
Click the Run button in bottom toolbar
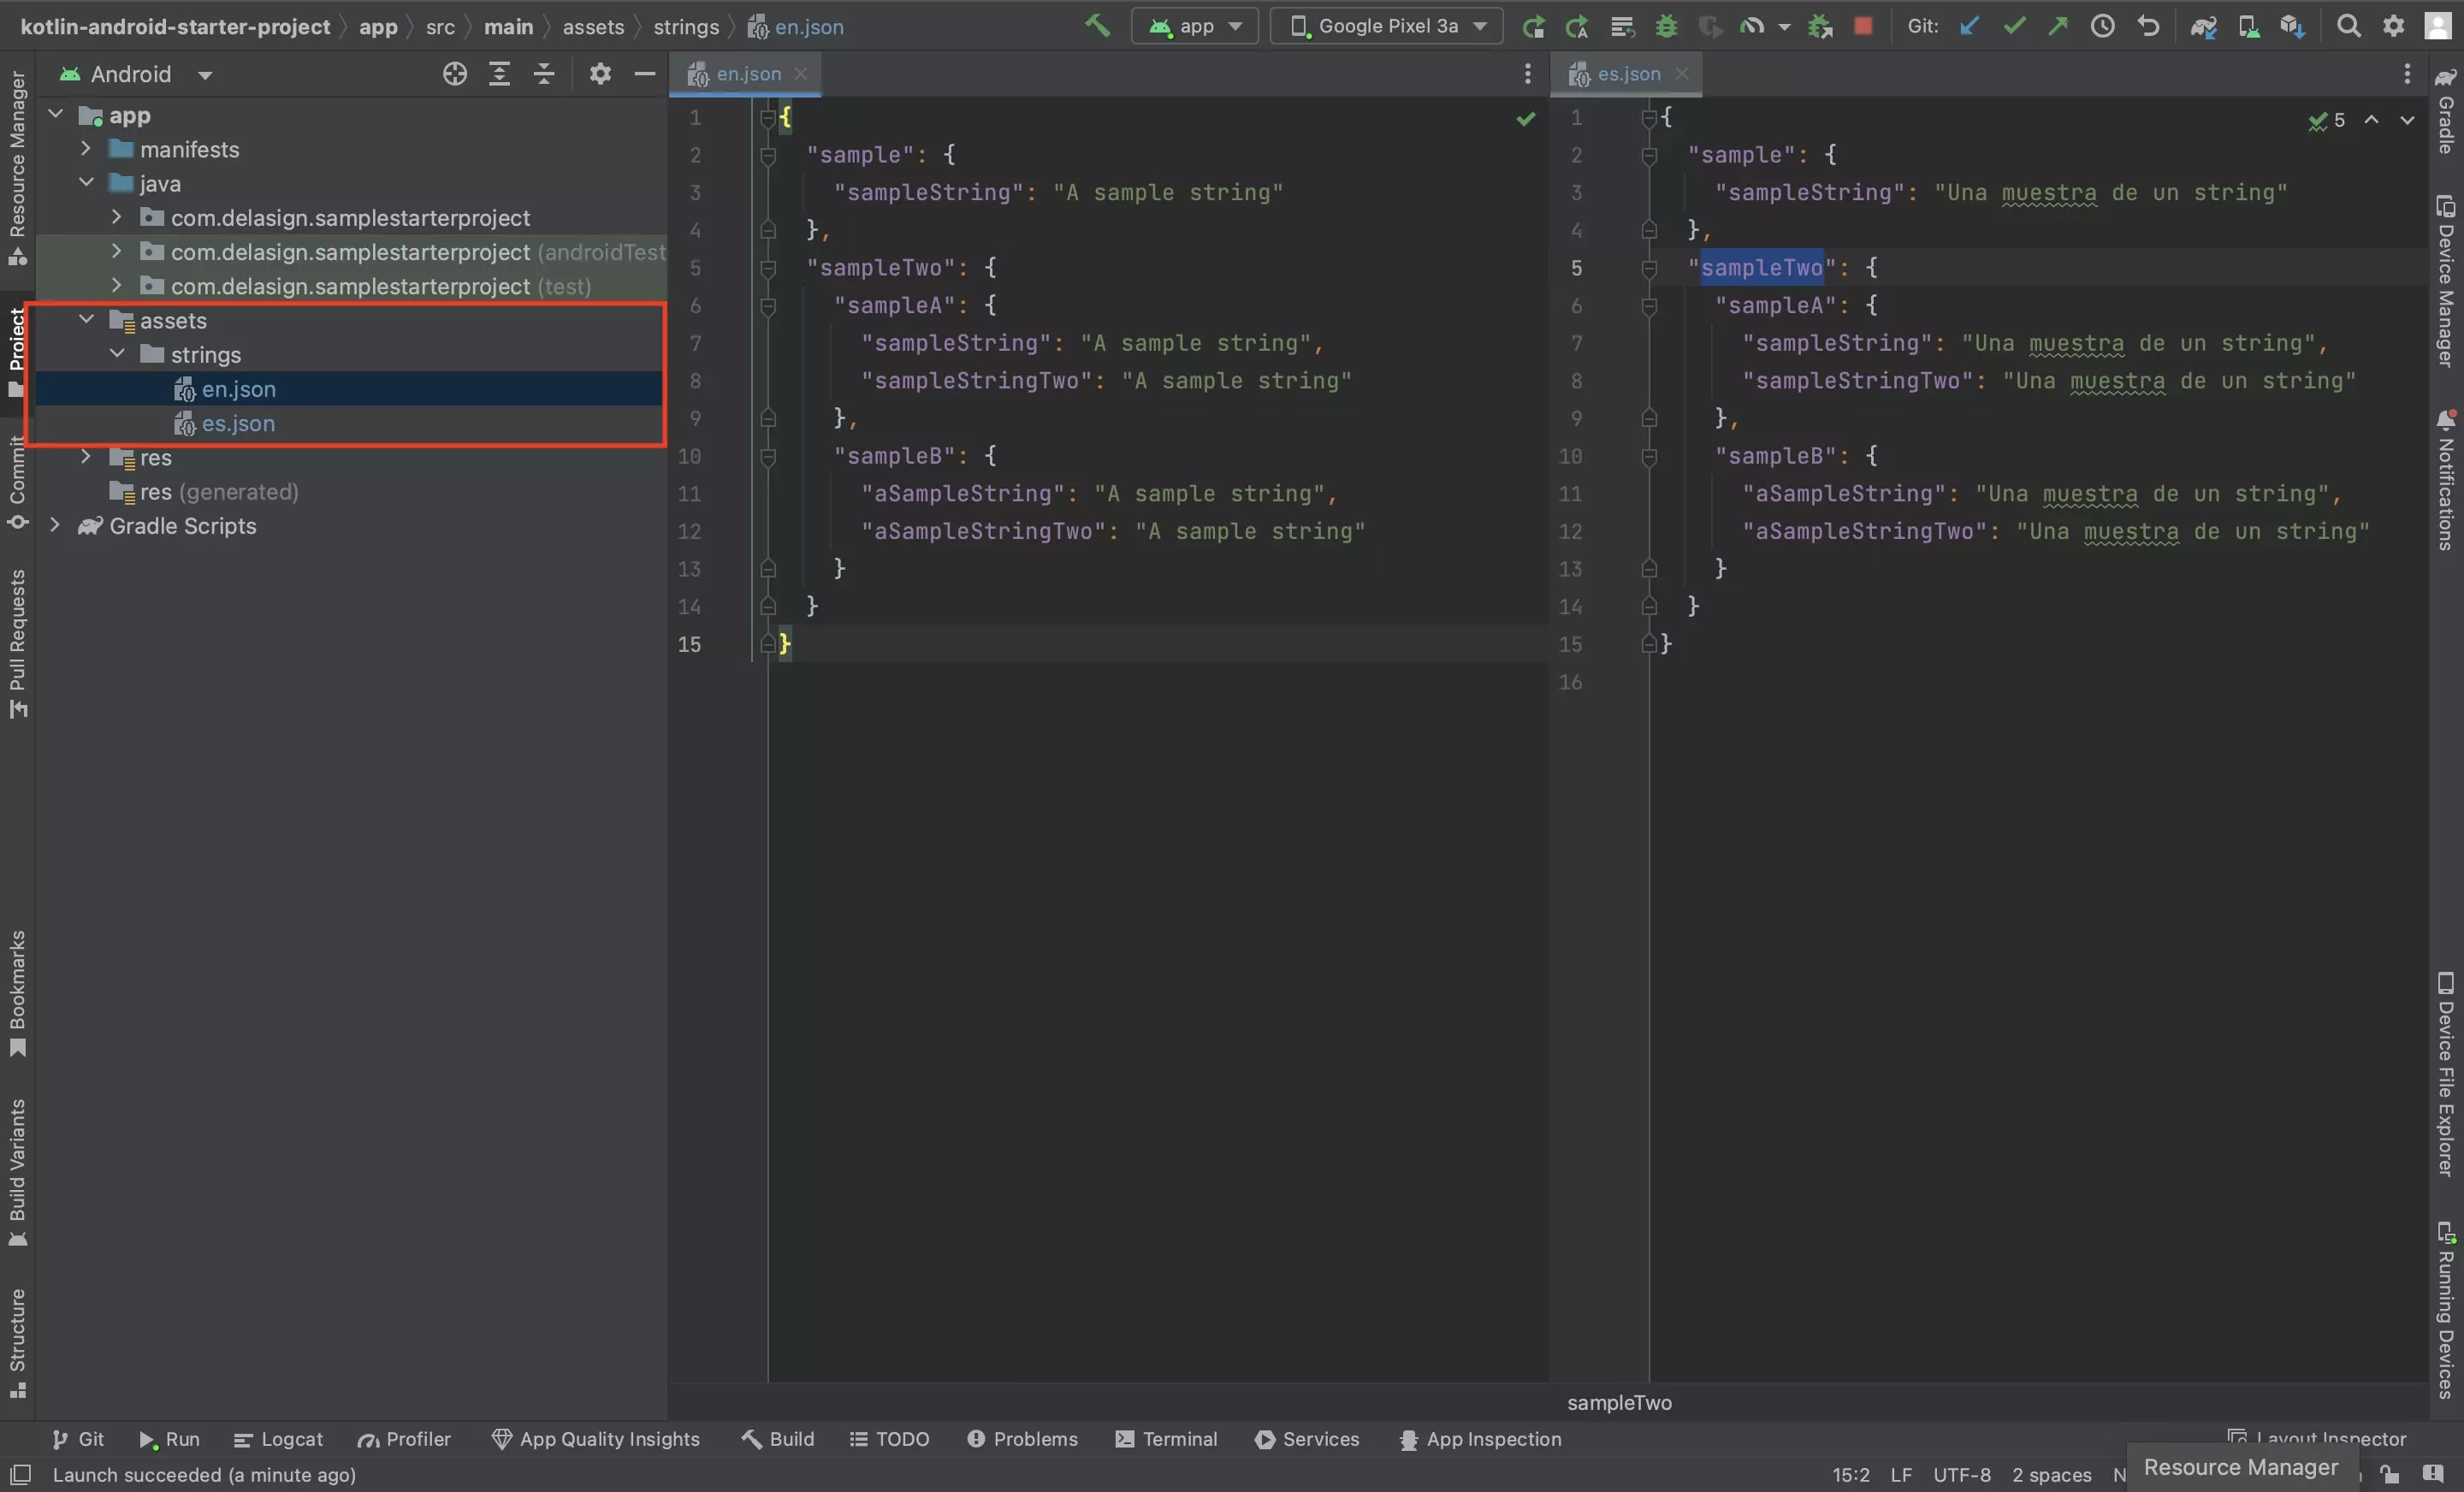point(169,1439)
